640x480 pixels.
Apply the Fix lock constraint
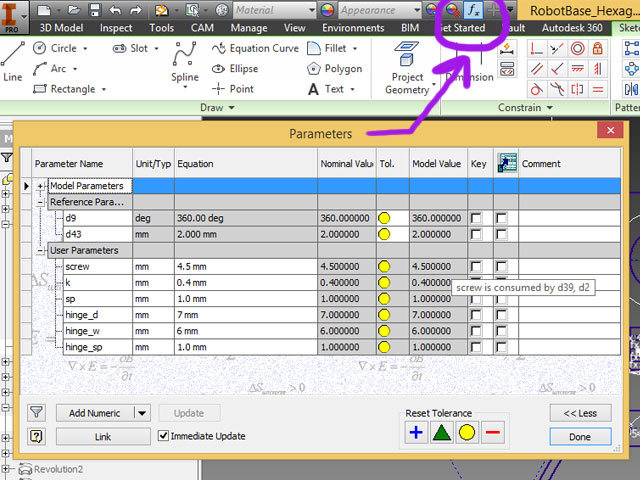[x=598, y=49]
